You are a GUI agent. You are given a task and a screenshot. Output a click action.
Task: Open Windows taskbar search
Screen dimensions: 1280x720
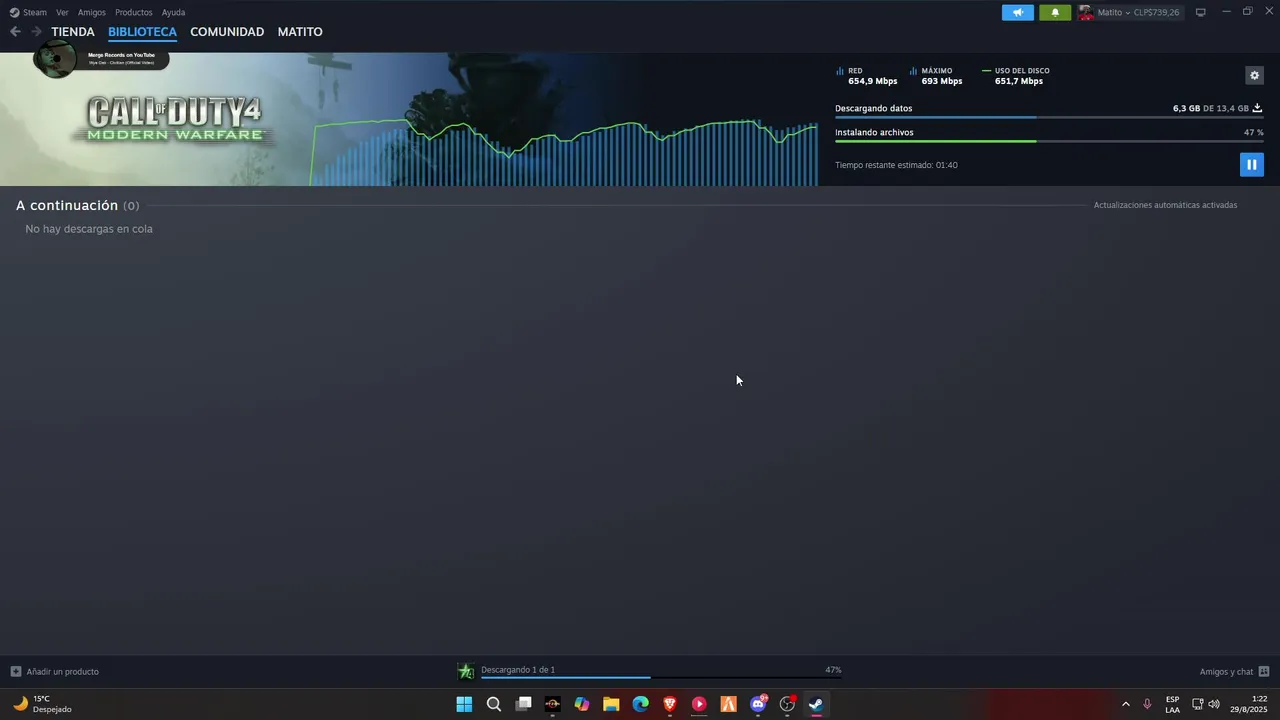point(494,704)
